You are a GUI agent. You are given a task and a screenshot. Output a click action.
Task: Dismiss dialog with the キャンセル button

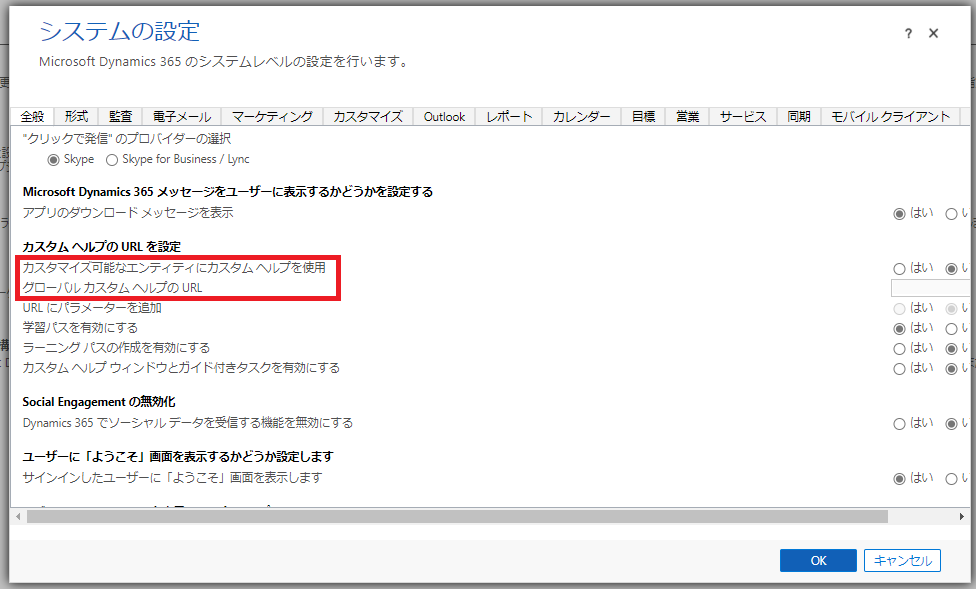(x=902, y=560)
